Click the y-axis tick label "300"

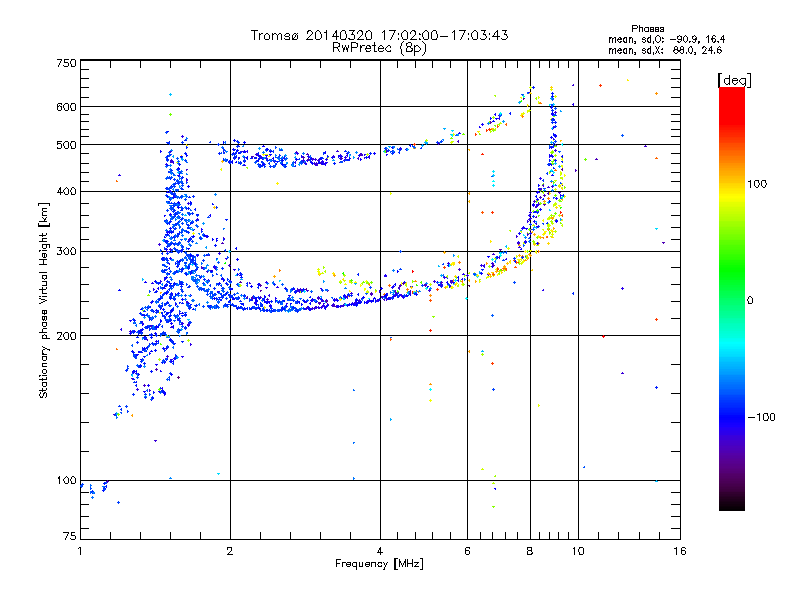pyautogui.click(x=66, y=252)
